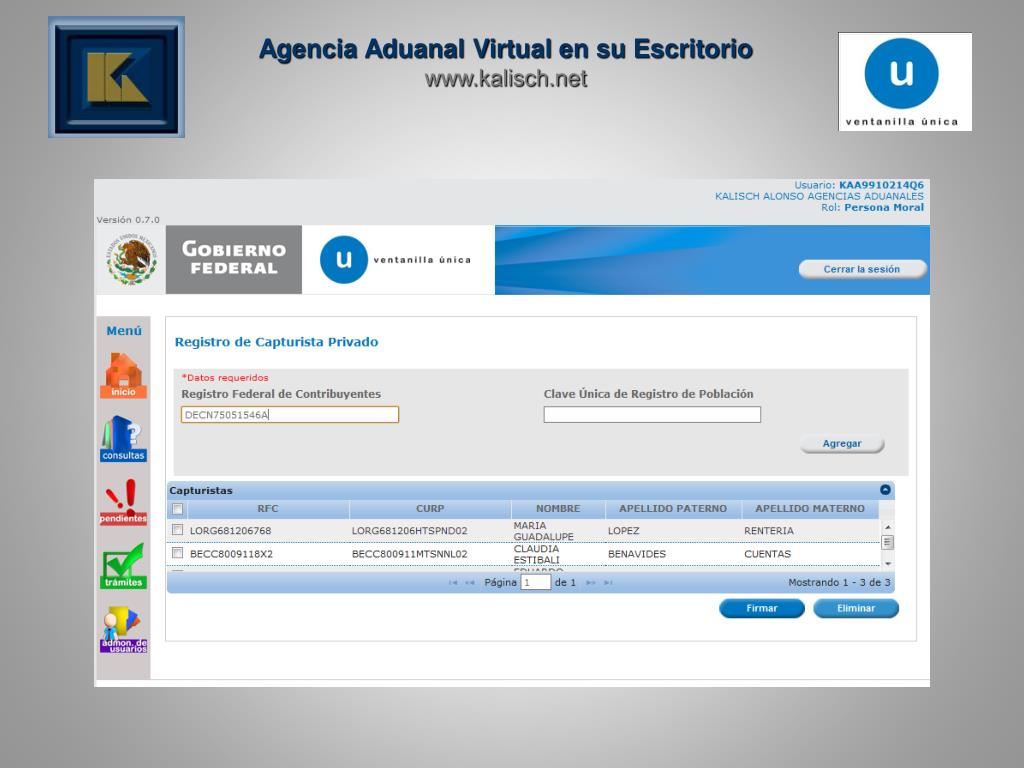Click the Eliminar button

(x=856, y=608)
